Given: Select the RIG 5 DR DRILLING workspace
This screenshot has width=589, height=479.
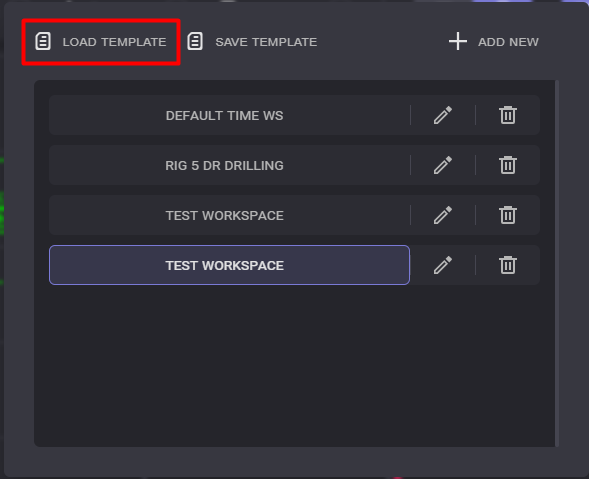Looking at the screenshot, I should (x=229, y=165).
